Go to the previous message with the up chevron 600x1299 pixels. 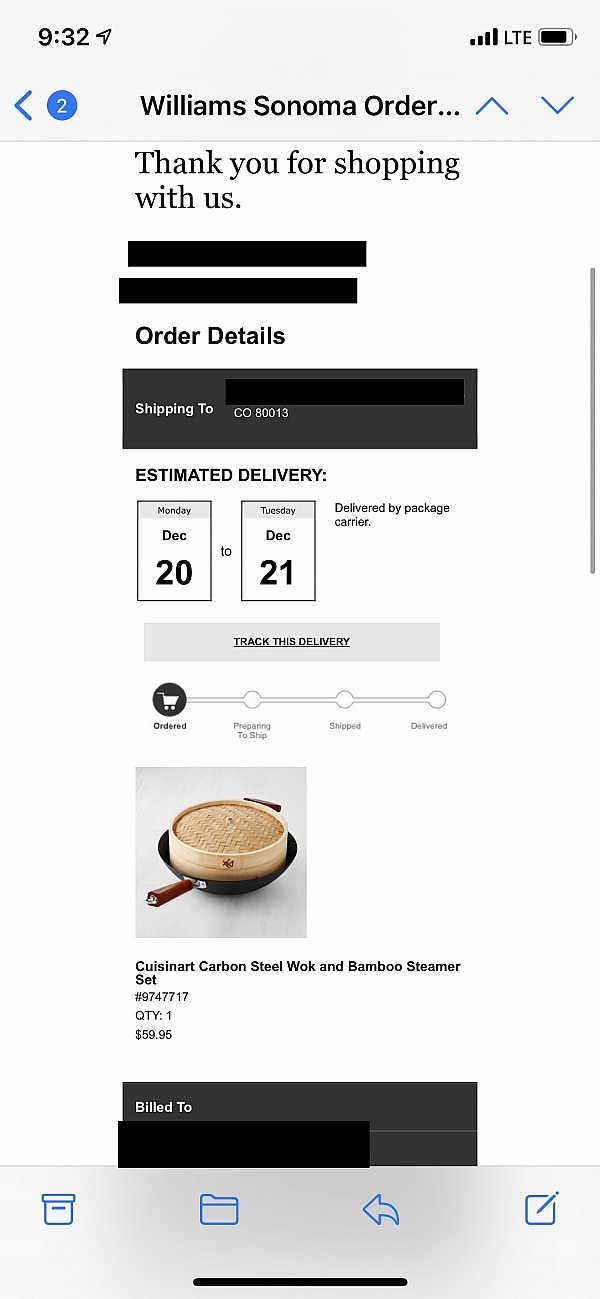[x=492, y=105]
